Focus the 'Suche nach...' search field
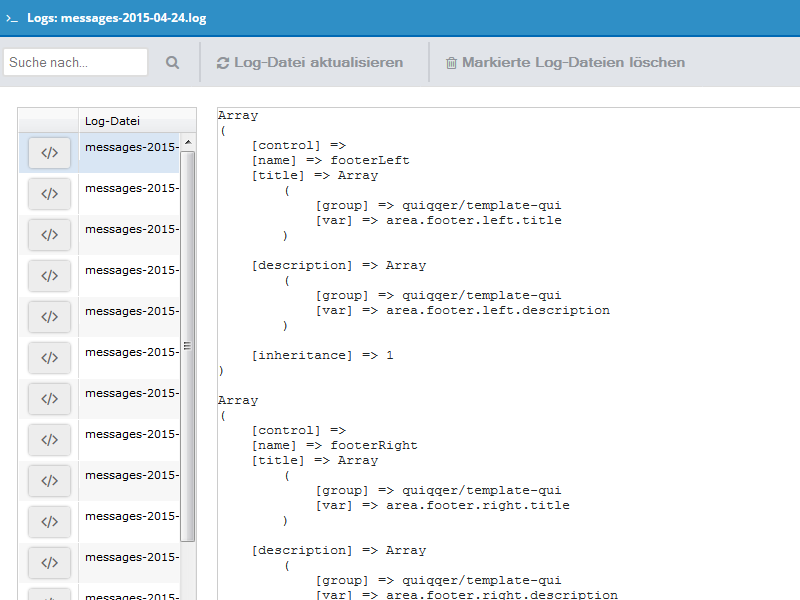The width and height of the screenshot is (800, 600). click(x=76, y=62)
